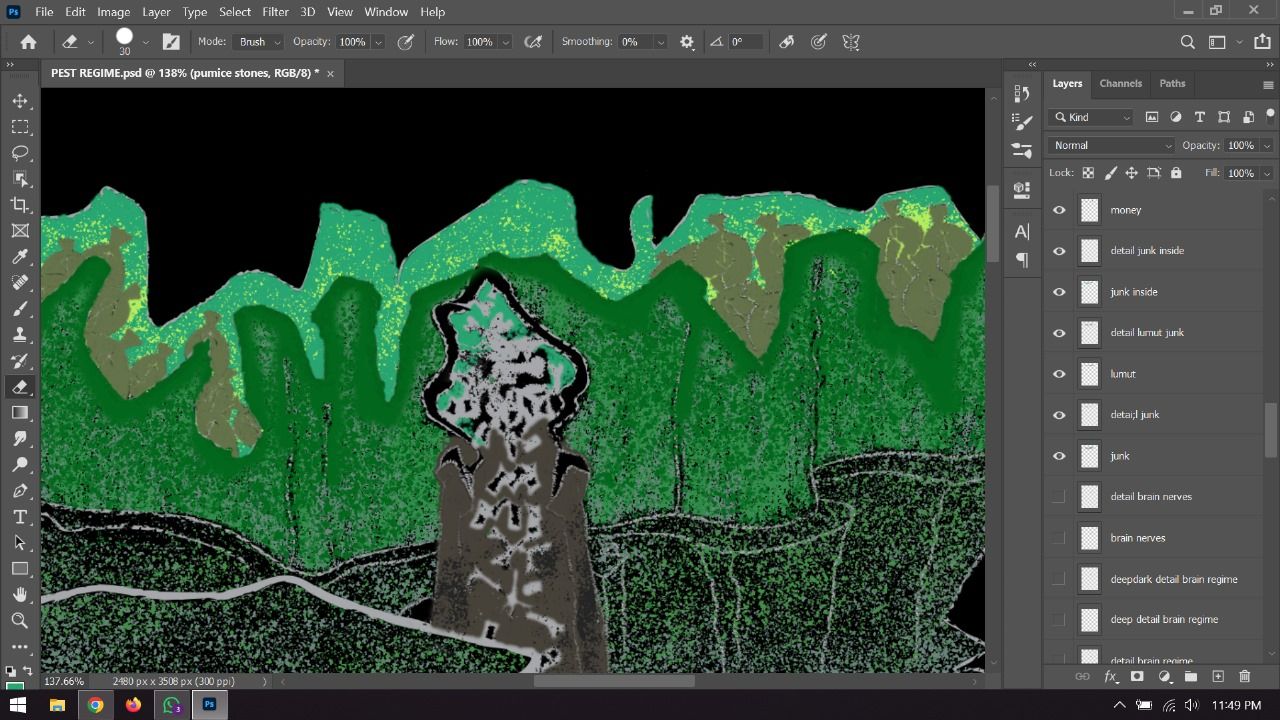Open the layer filter Kind dropdown
The width and height of the screenshot is (1280, 720).
pos(1092,117)
